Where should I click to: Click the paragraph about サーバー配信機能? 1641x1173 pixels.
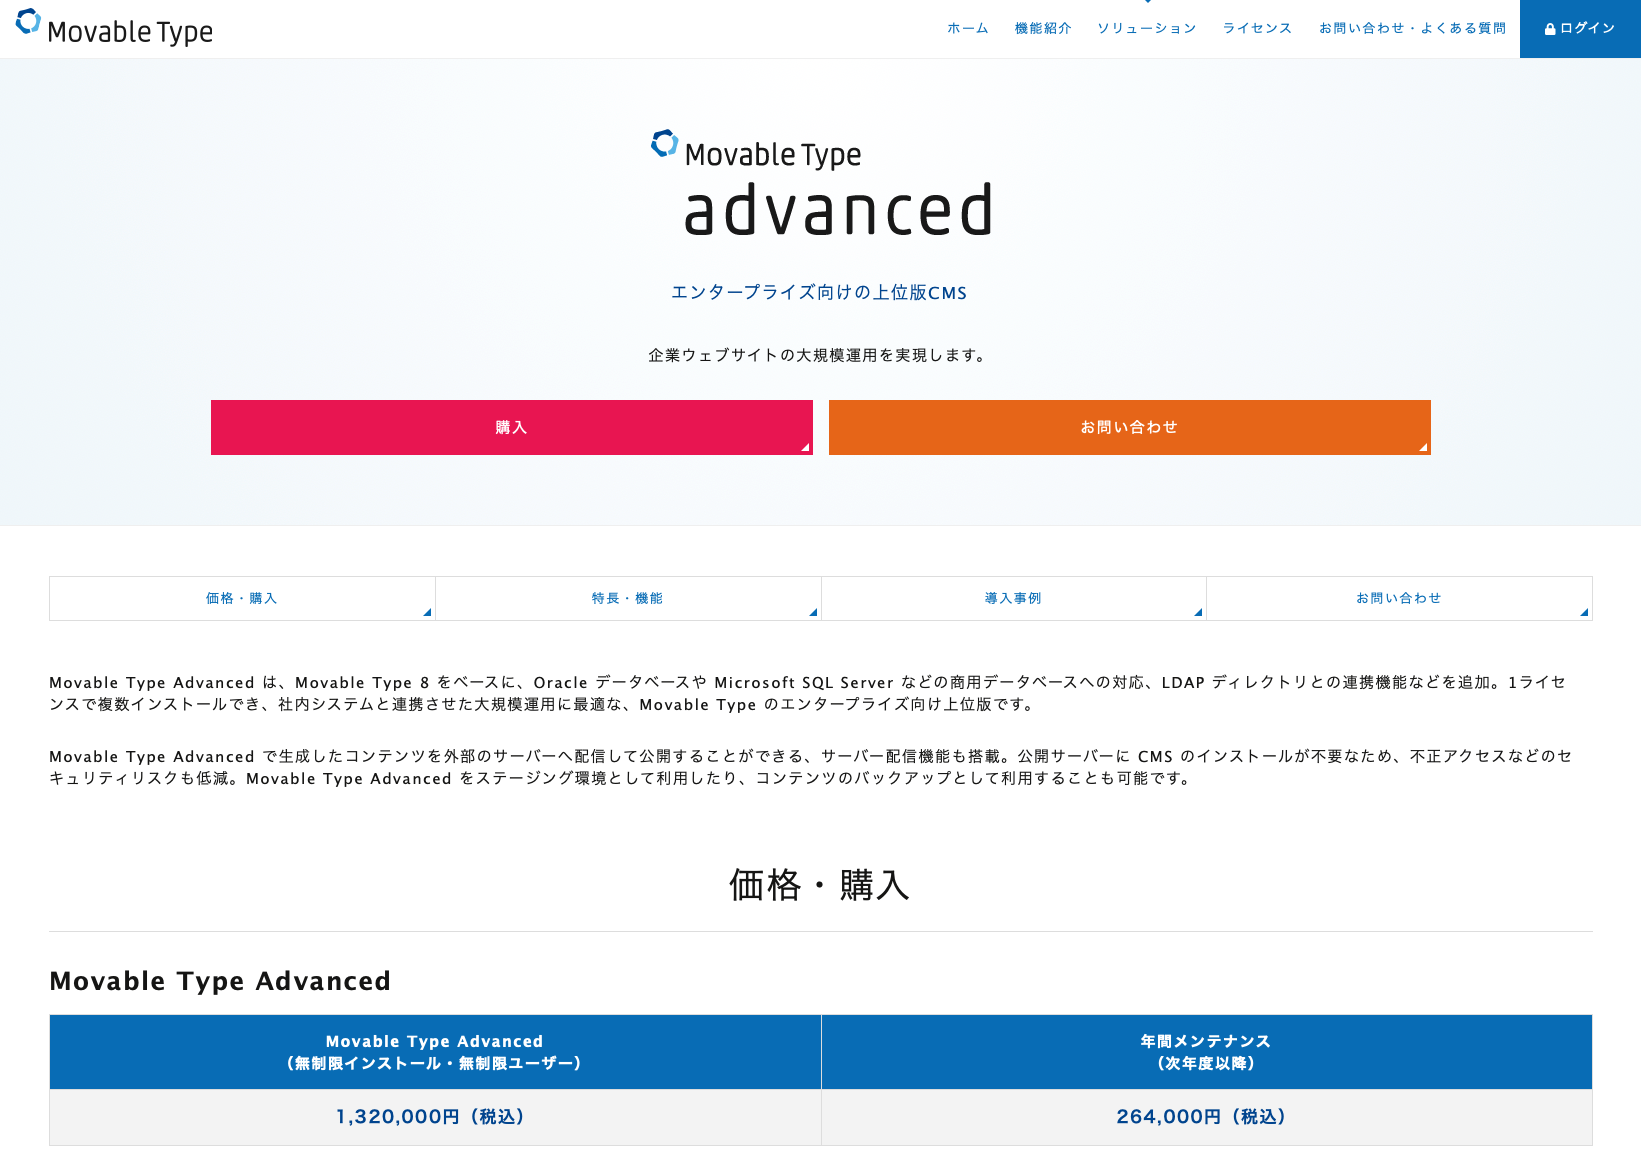point(810,767)
